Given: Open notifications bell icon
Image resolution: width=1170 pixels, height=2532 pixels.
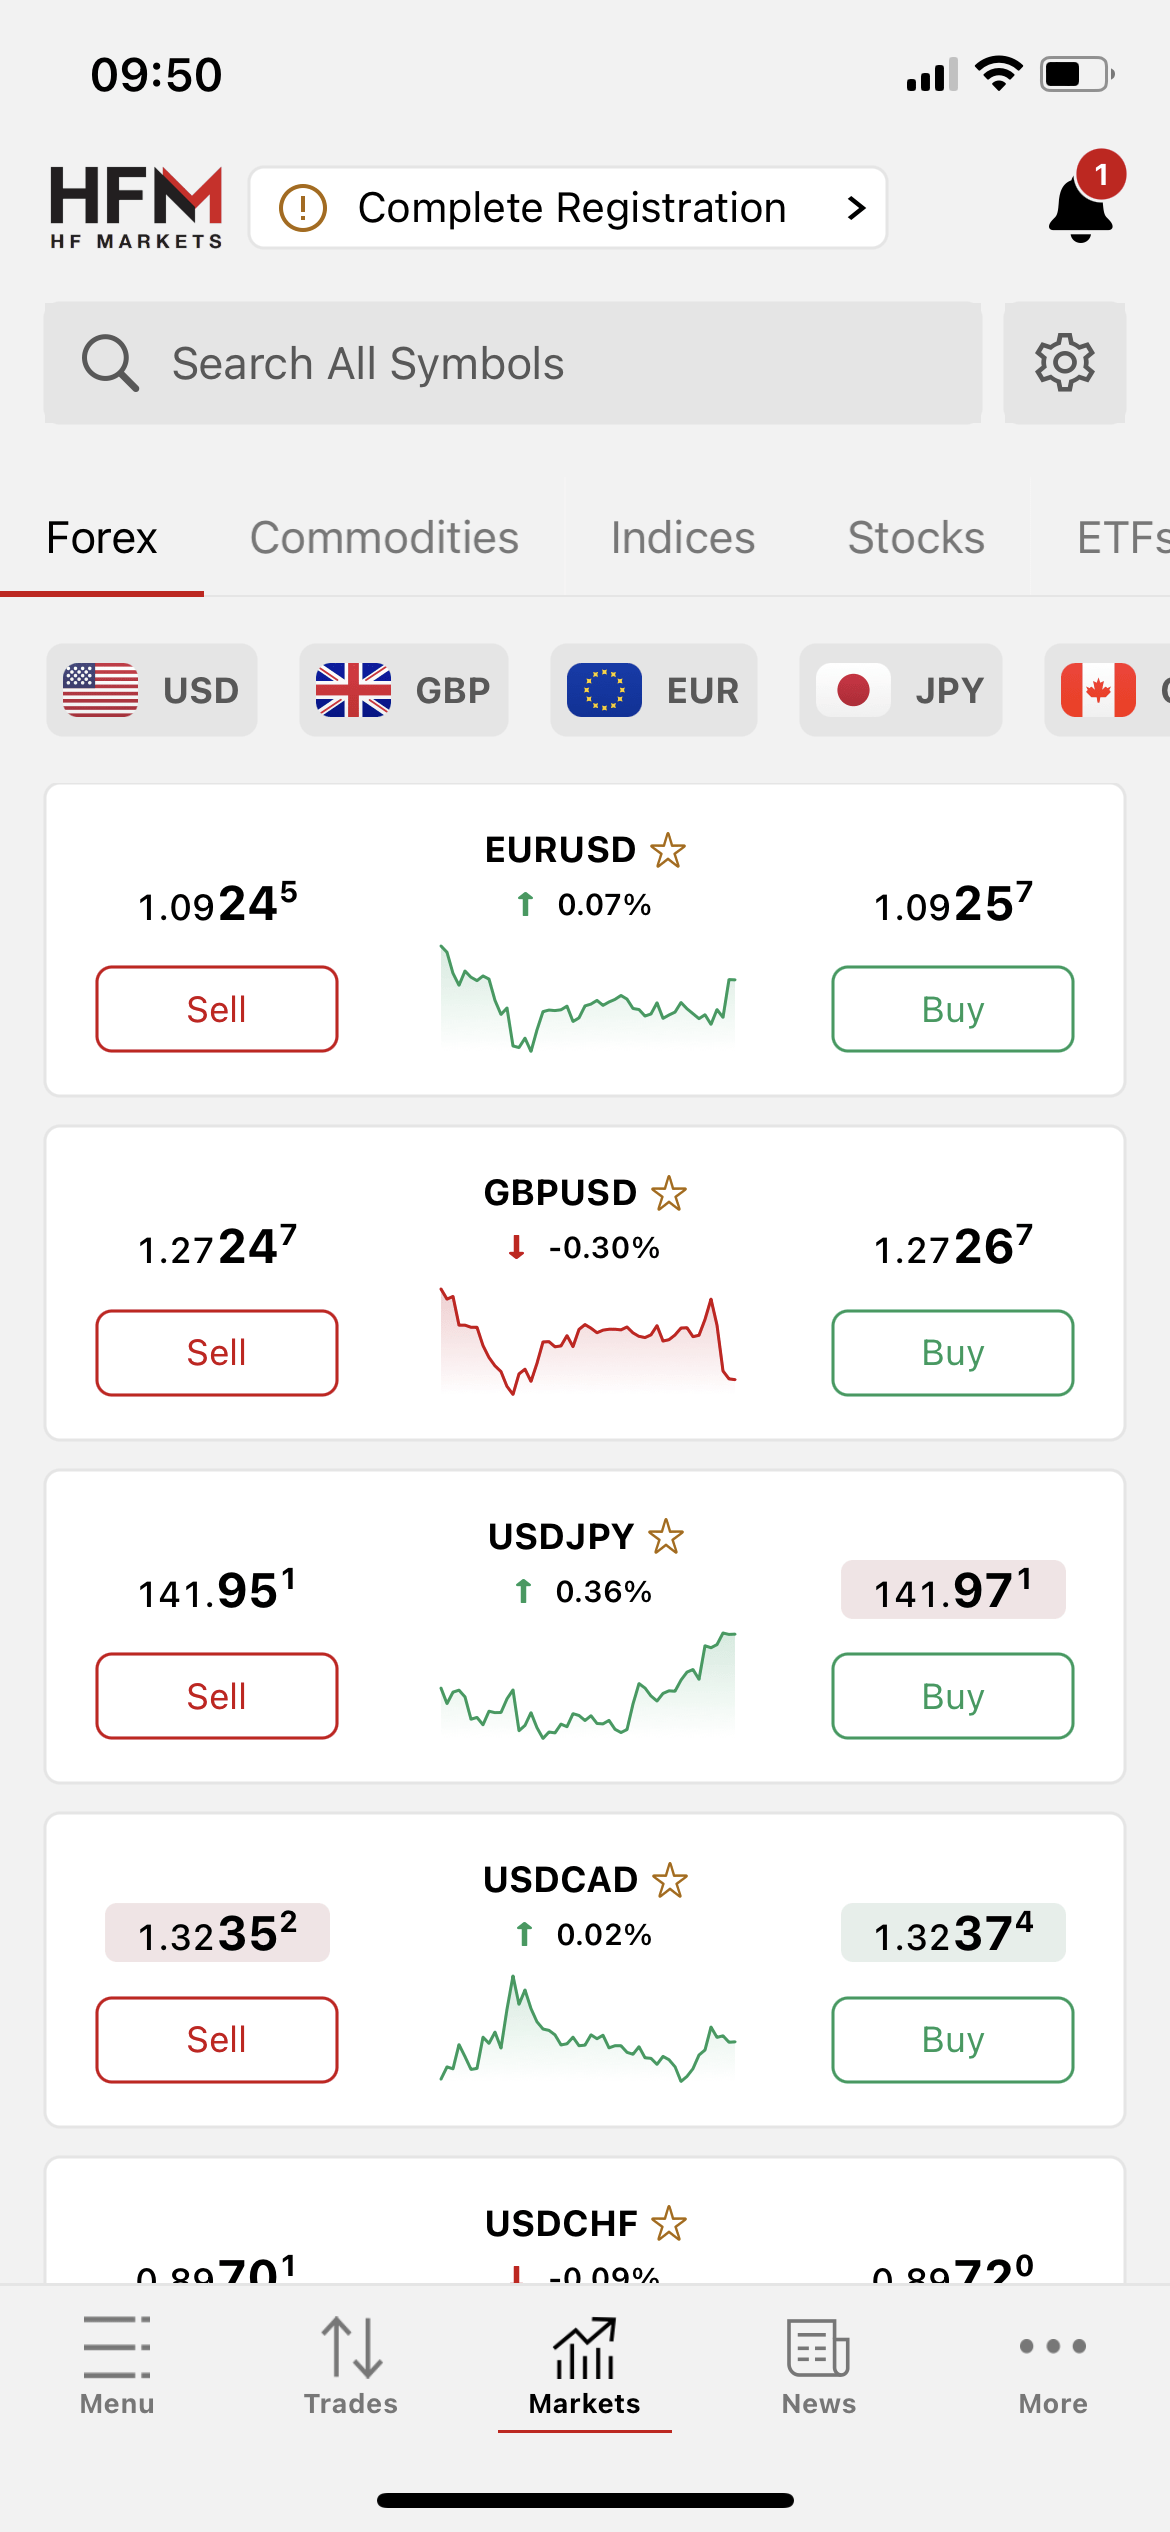Looking at the screenshot, I should pos(1081,207).
